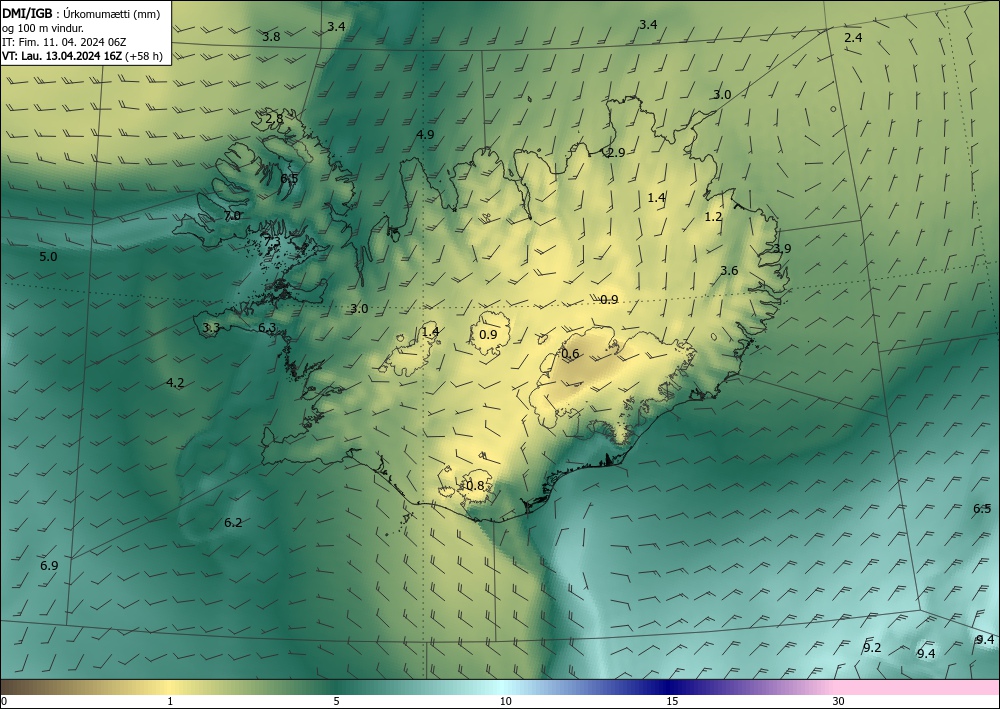Click the colorbar tick label 15
The image size is (1000, 709).
click(672, 701)
